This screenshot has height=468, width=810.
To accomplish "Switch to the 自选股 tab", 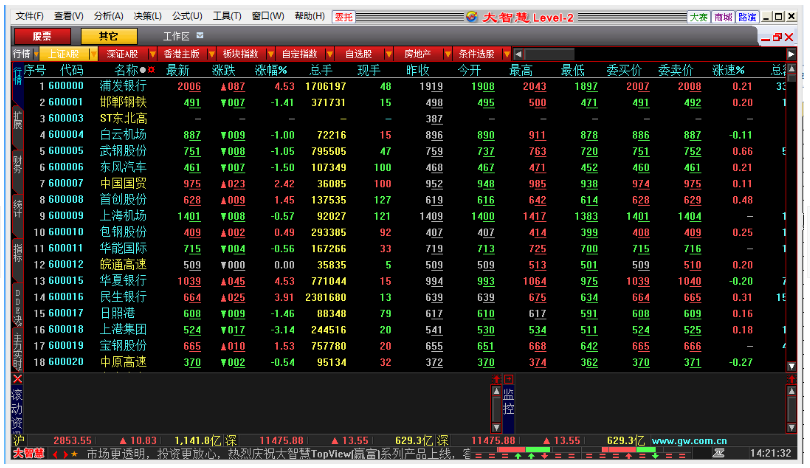I will click(x=359, y=54).
